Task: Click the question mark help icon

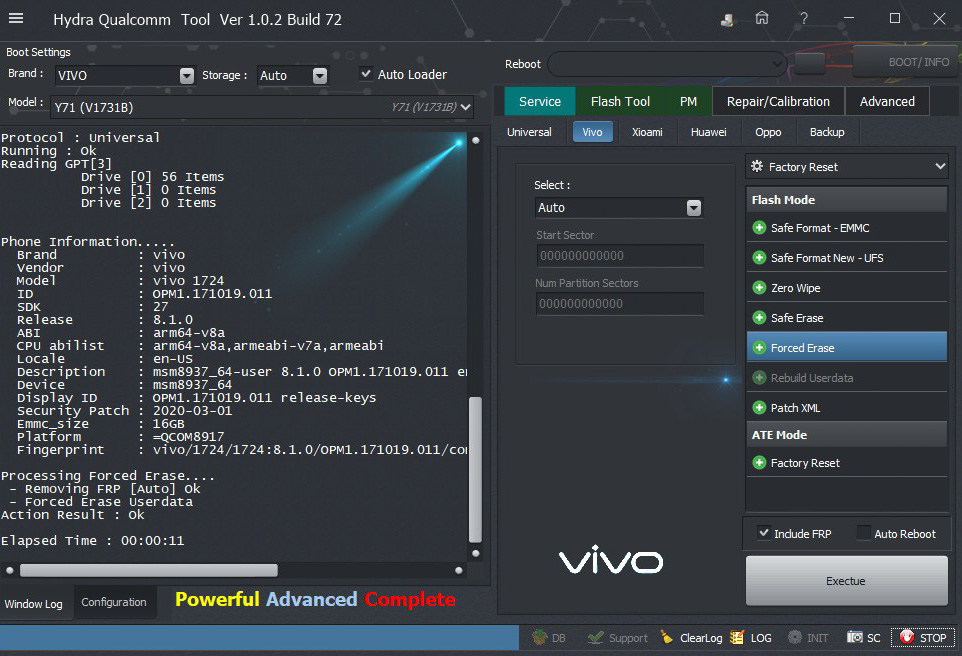Action: tap(804, 19)
